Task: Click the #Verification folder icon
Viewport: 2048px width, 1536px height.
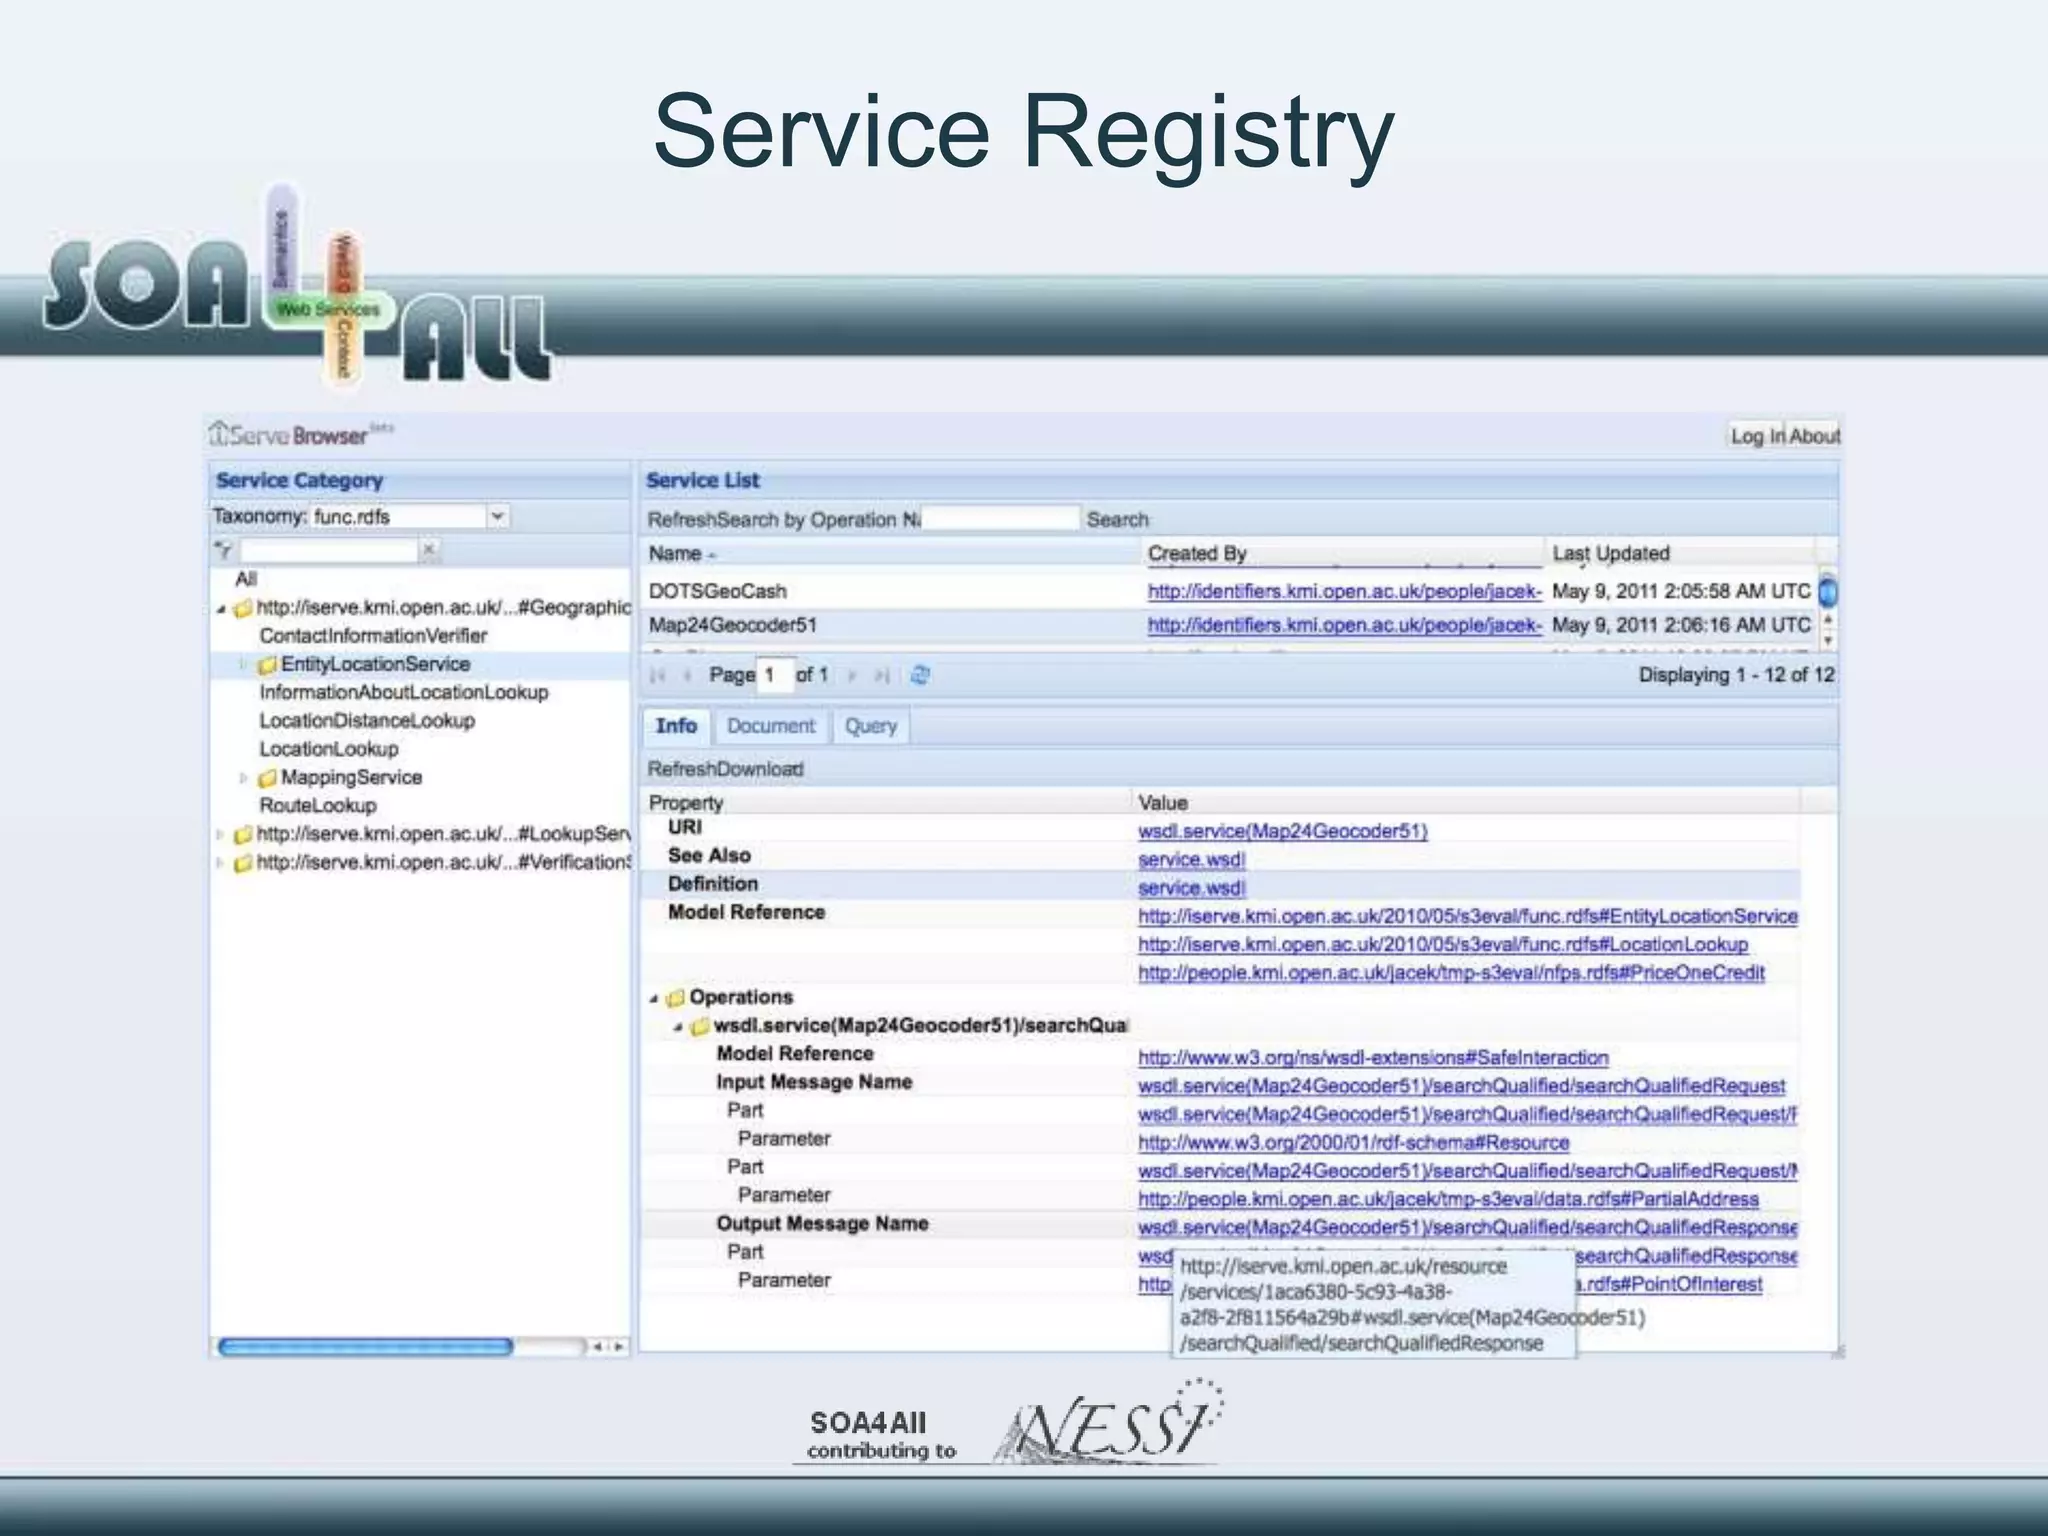Action: click(x=243, y=863)
